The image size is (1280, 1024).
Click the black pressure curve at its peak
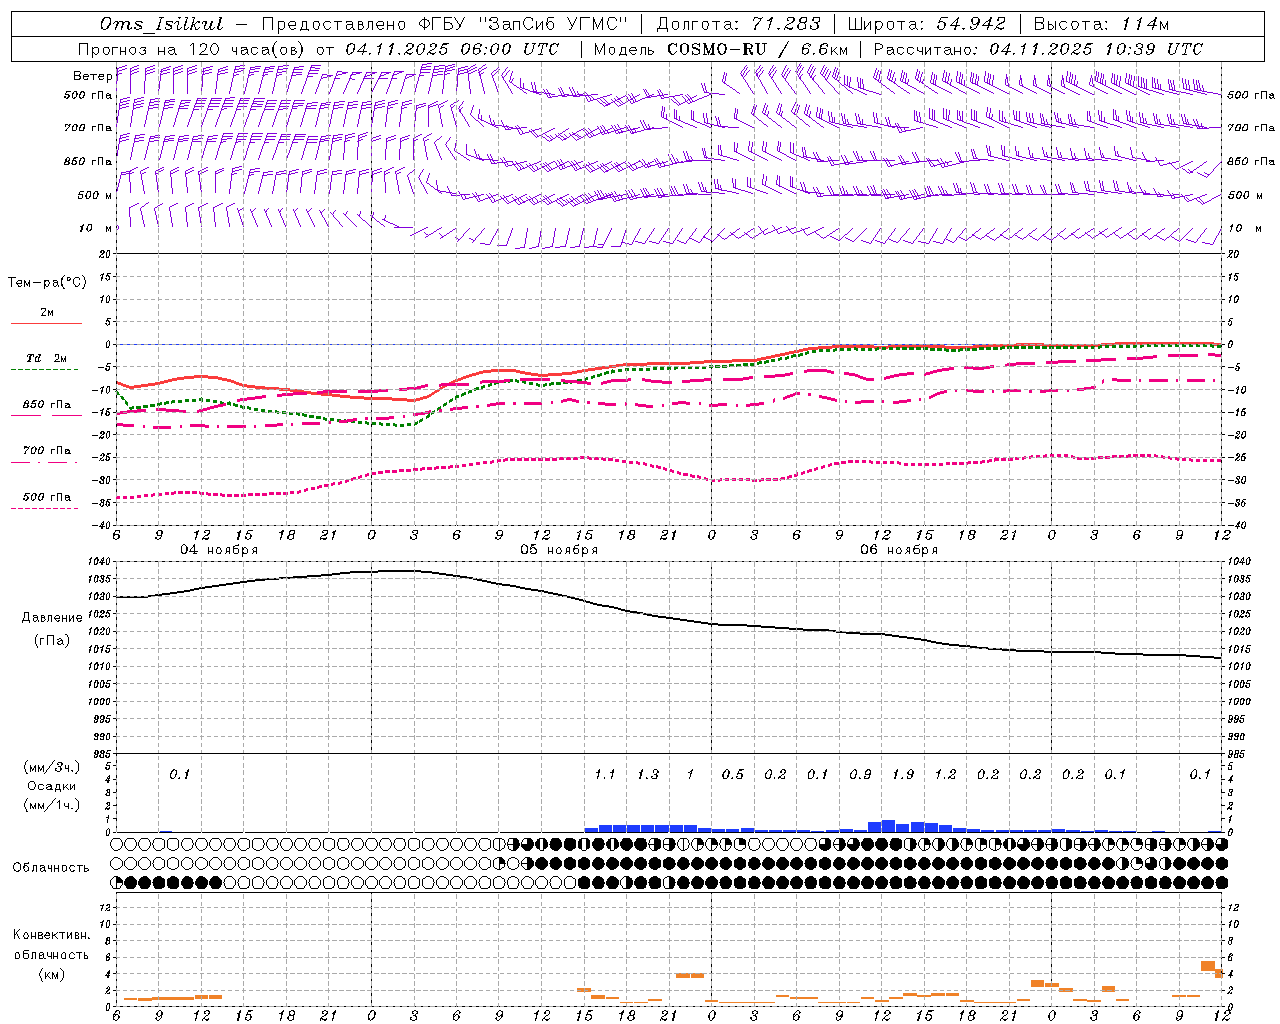click(400, 571)
